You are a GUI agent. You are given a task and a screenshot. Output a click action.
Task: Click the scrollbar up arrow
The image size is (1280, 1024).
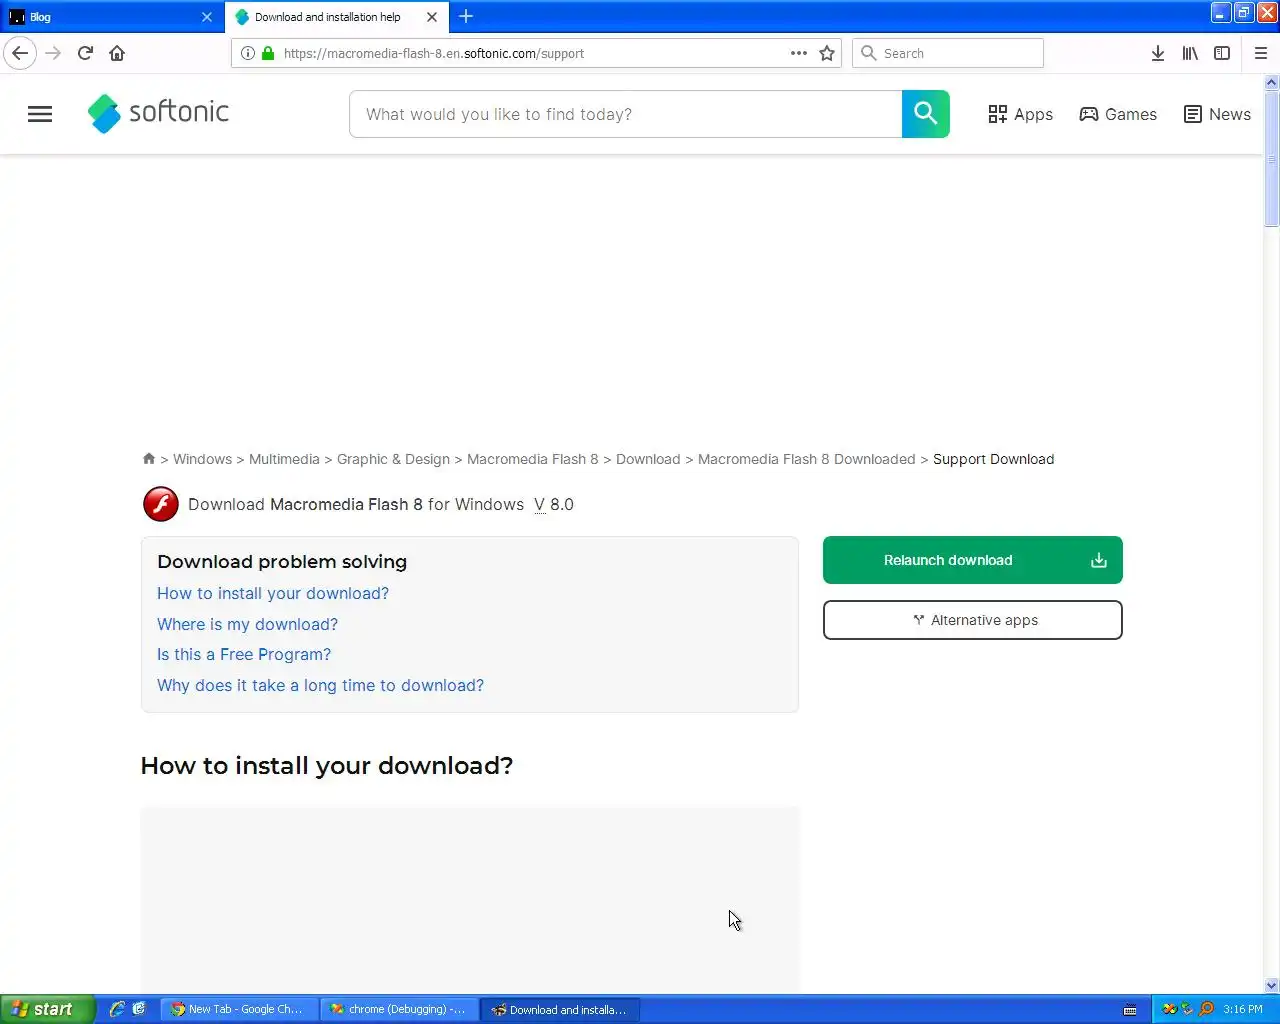[1272, 83]
